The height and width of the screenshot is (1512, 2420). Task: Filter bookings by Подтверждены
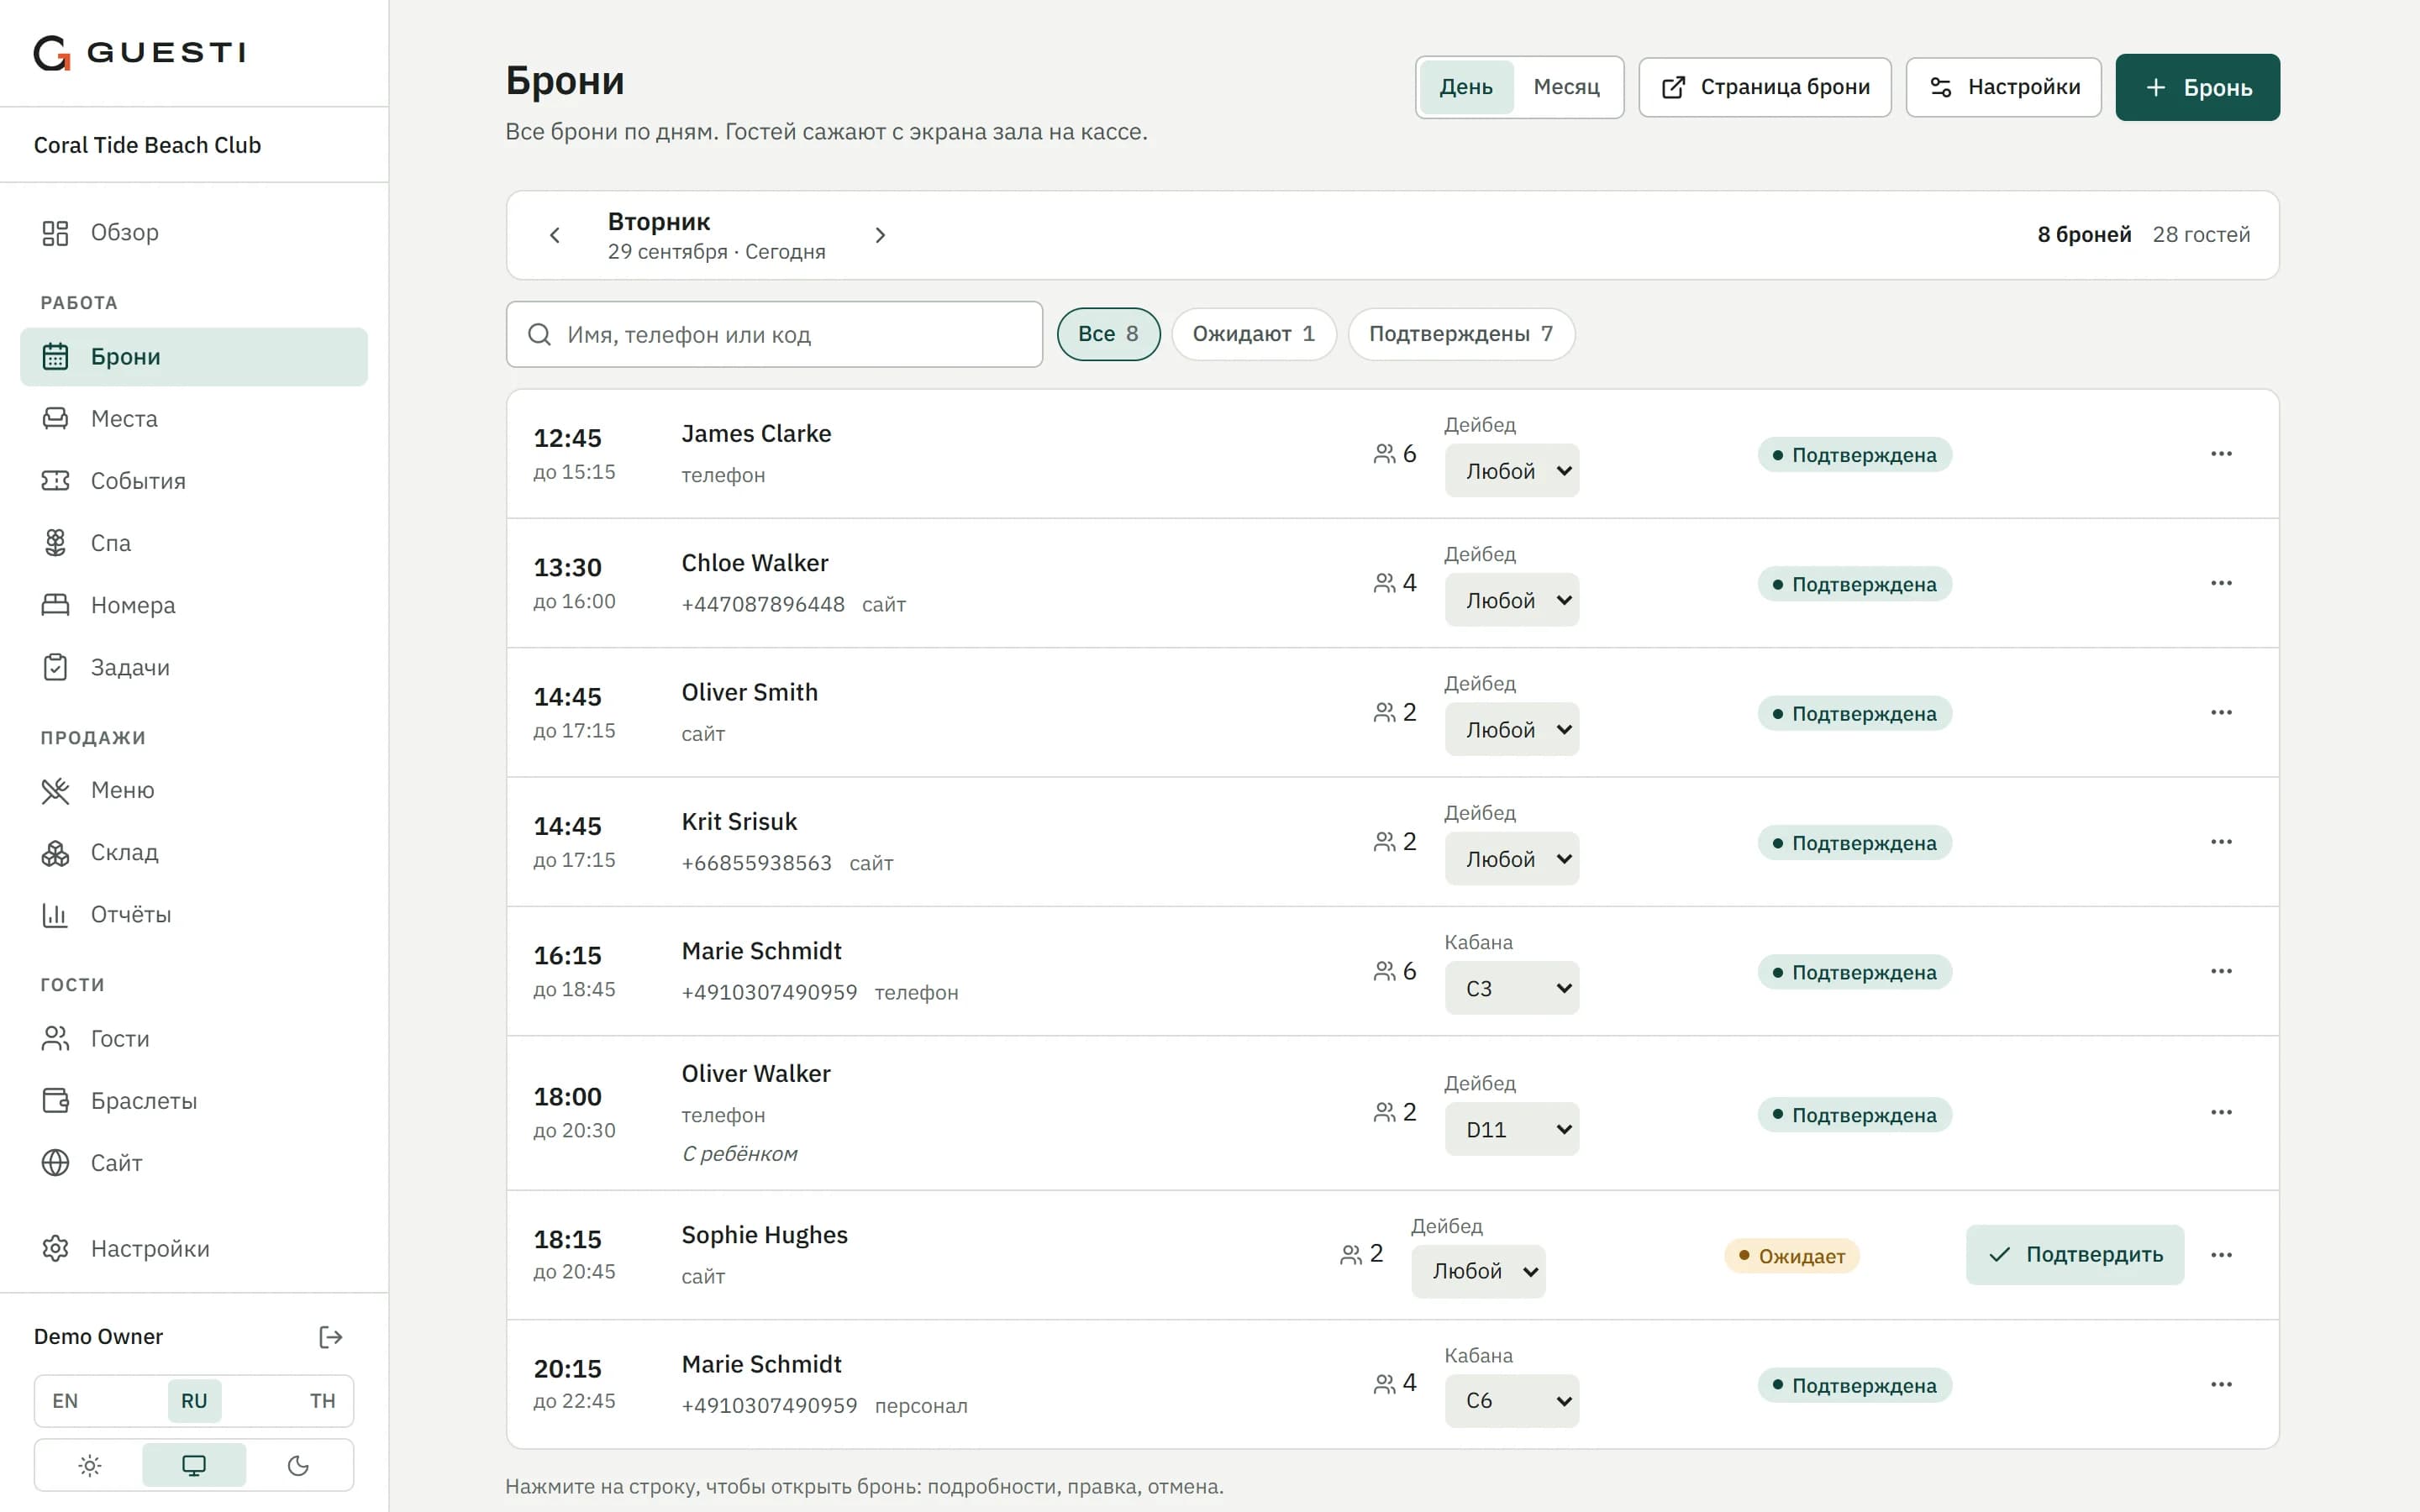tap(1461, 334)
